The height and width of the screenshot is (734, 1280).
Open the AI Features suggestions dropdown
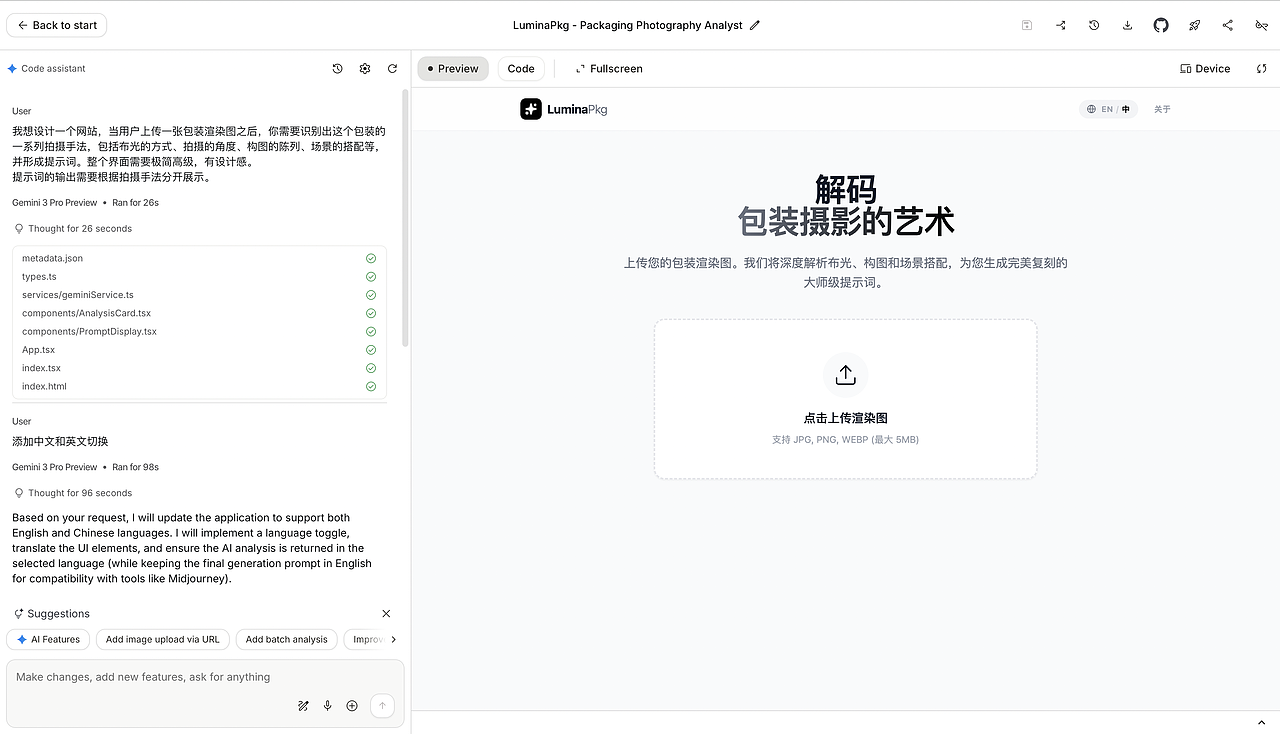point(48,639)
